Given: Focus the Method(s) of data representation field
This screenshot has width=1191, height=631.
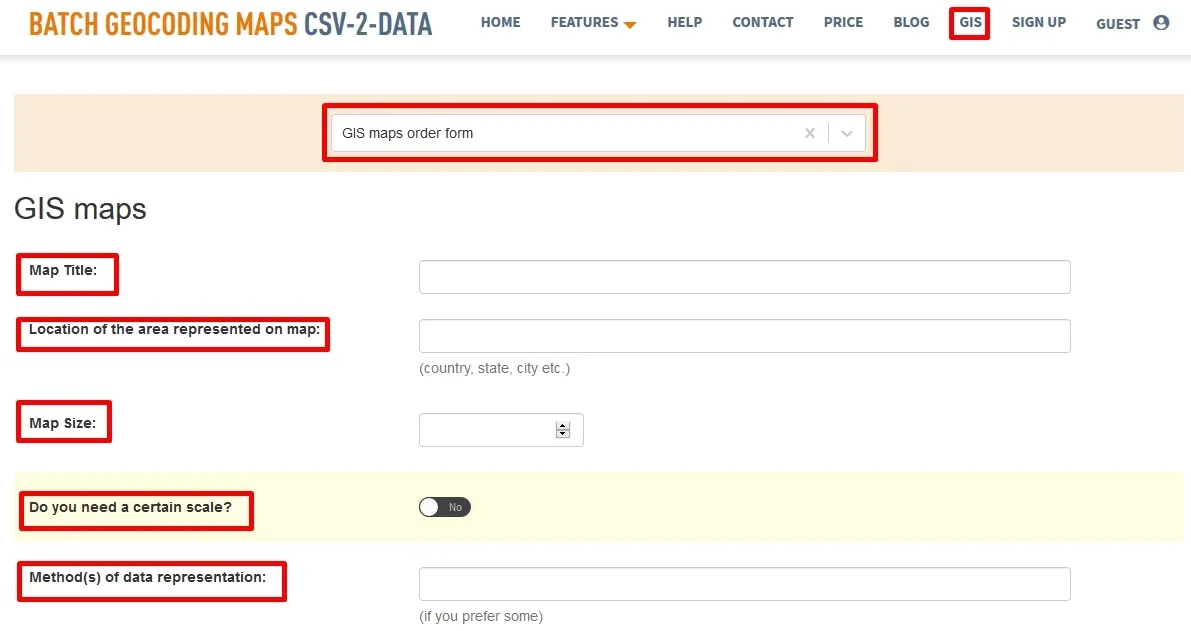Looking at the screenshot, I should pos(744,584).
